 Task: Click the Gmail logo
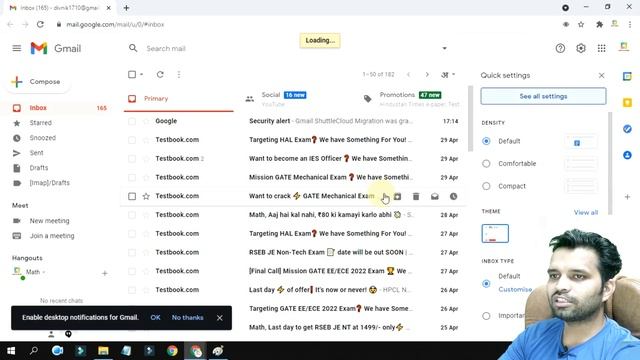click(56, 49)
